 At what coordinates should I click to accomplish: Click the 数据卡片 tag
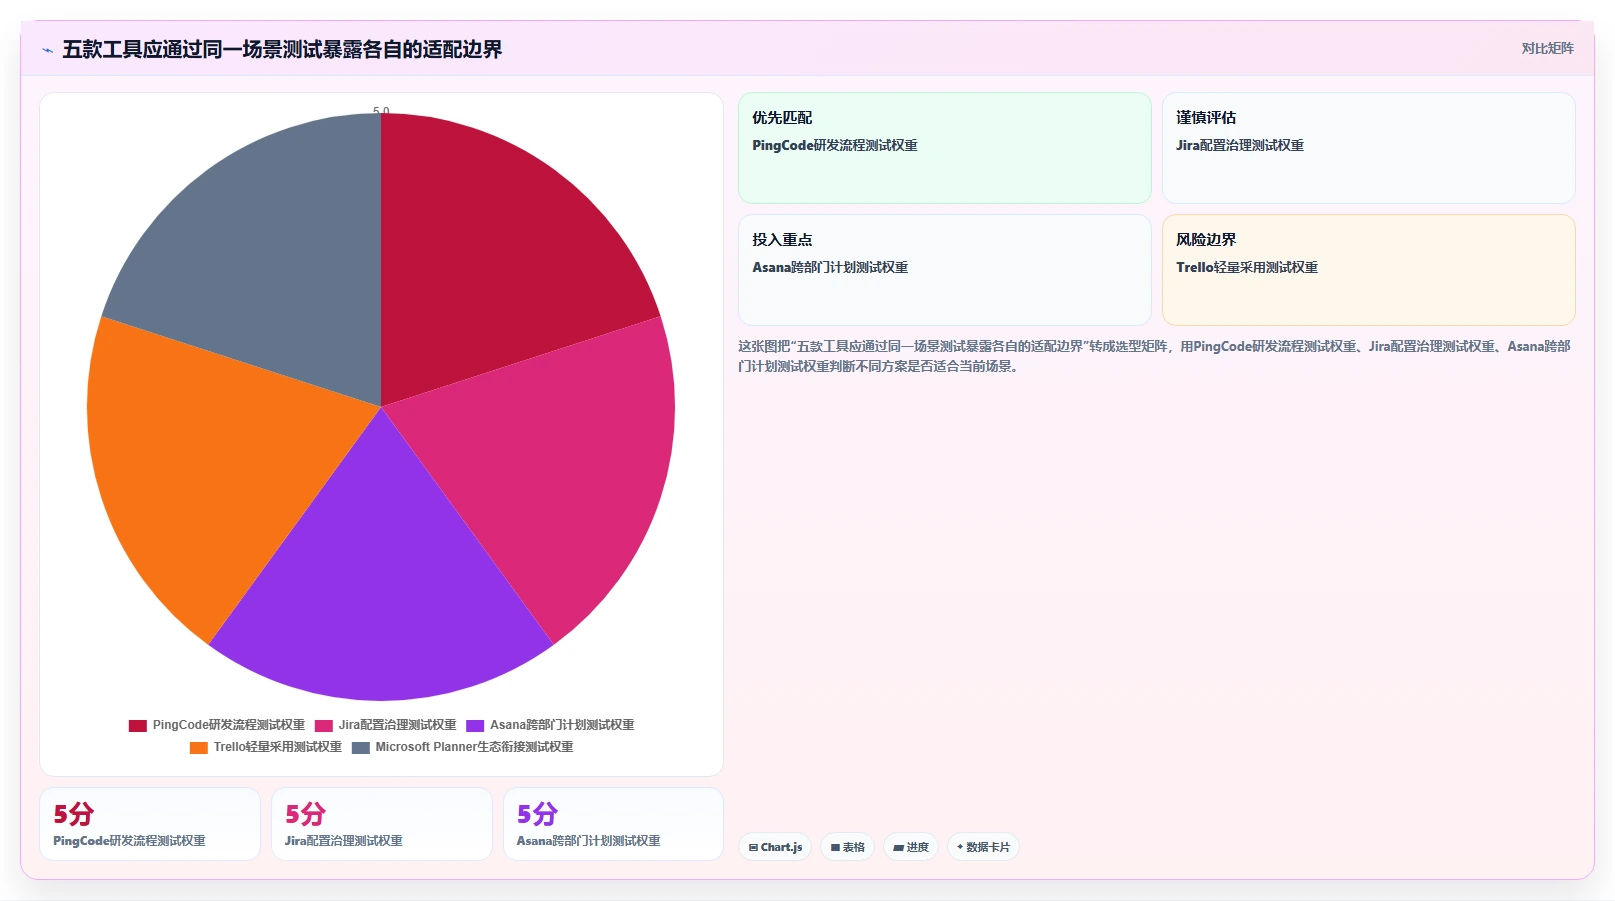point(983,847)
